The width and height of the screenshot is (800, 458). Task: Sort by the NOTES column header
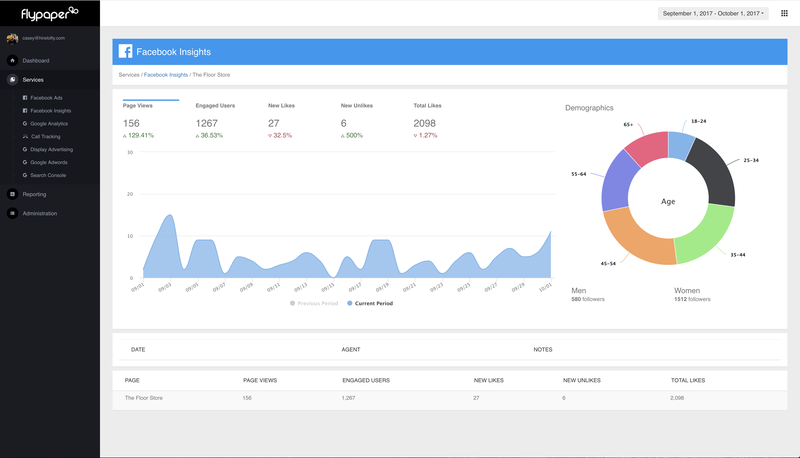click(x=543, y=349)
